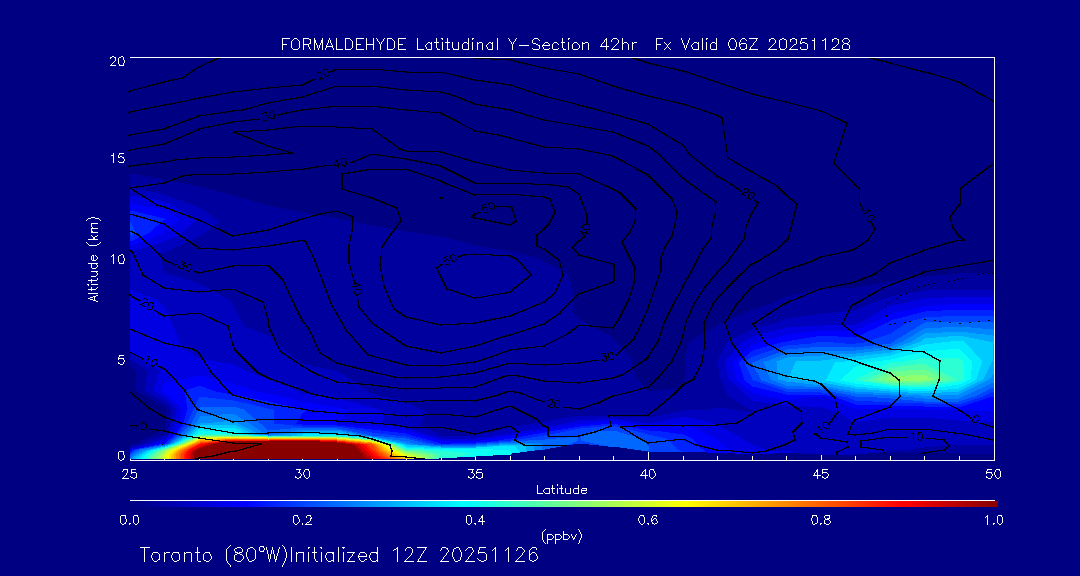Viewport: 1080px width, 576px height.
Task: Click the latitude axis tick label 40
Action: click(x=647, y=474)
